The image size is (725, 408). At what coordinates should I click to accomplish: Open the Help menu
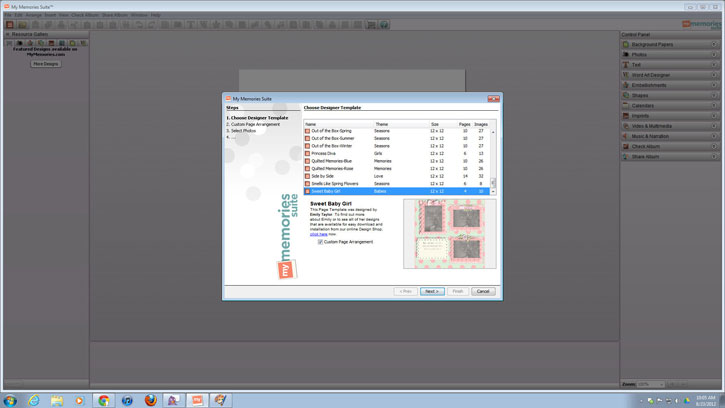156,15
